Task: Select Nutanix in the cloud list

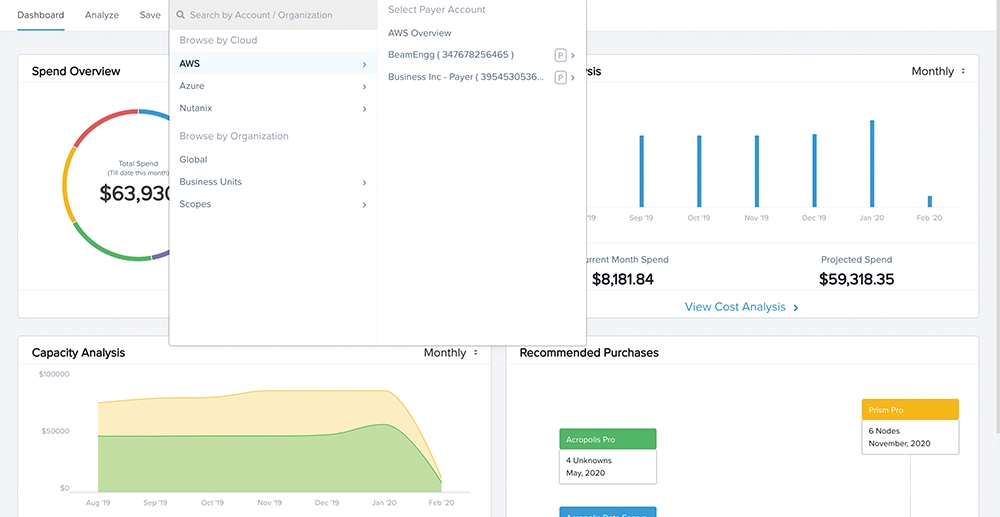Action: [x=274, y=108]
